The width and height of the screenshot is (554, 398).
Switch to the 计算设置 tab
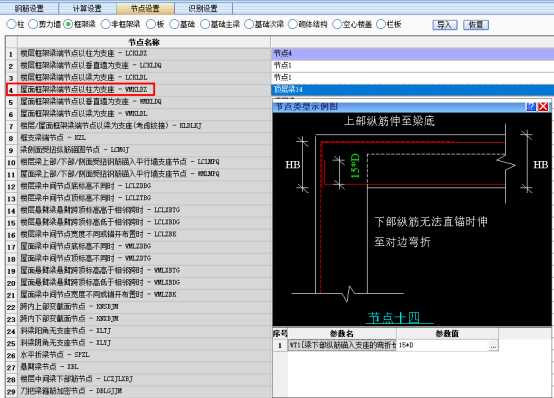(87, 8)
